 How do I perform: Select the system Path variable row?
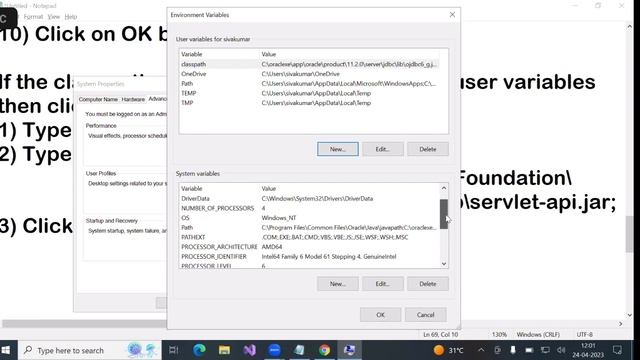309,228
